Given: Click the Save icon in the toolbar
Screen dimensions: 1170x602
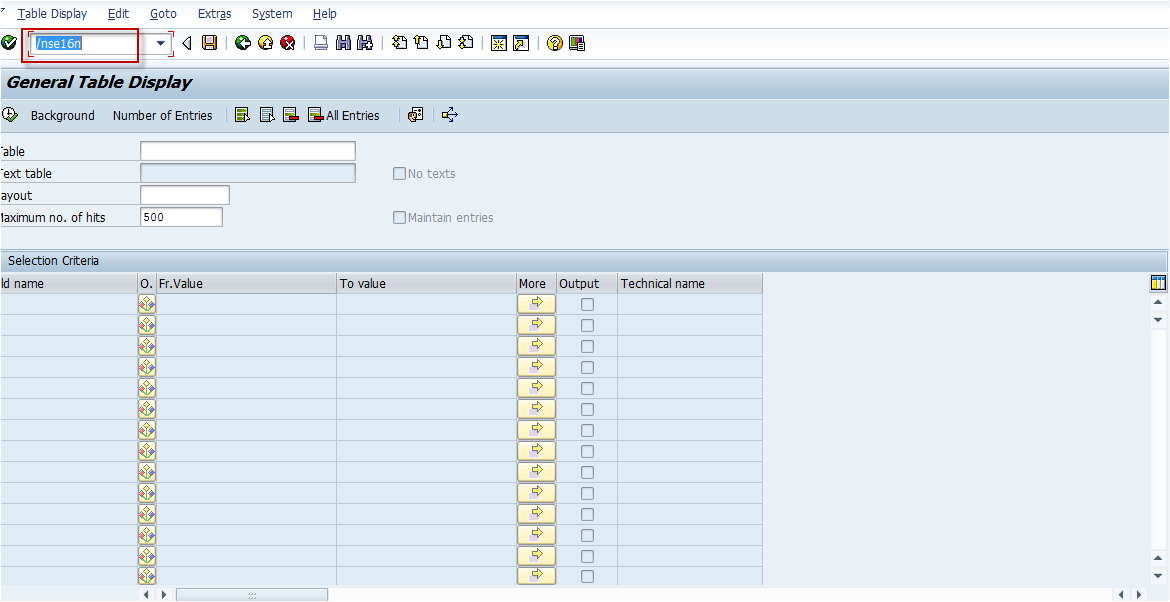Looking at the screenshot, I should 209,43.
